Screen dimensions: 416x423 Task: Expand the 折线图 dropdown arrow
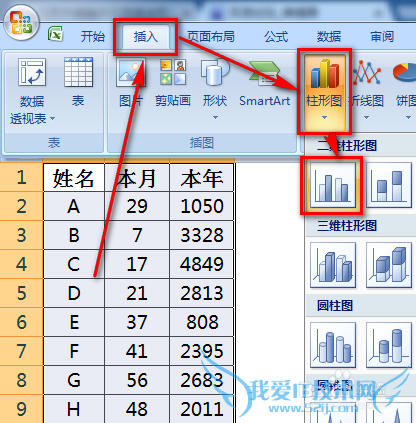pos(366,118)
